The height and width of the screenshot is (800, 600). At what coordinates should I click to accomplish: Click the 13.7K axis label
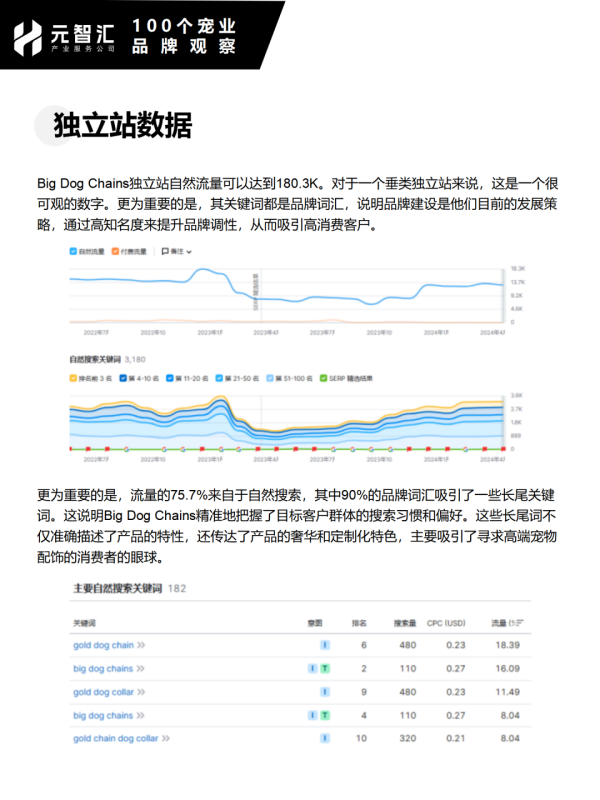coord(518,282)
